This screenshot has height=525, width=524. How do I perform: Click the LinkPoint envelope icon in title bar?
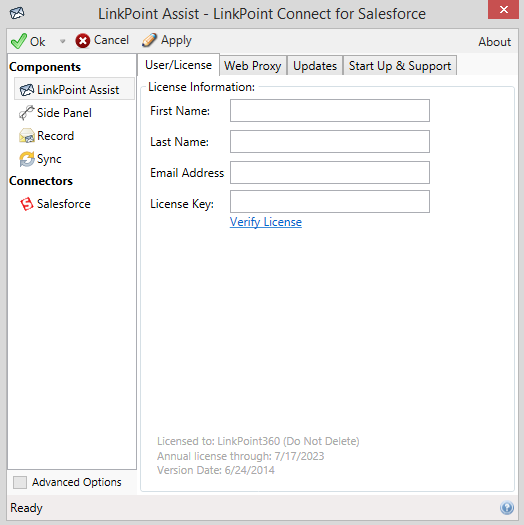17,13
